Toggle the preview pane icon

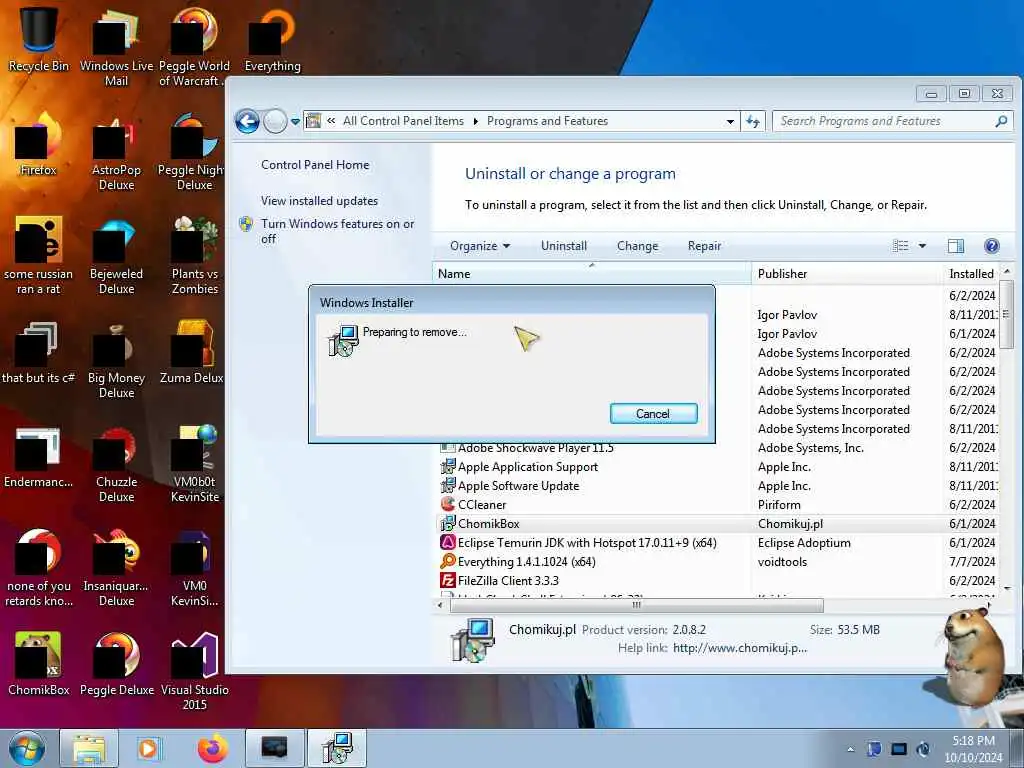pos(955,246)
